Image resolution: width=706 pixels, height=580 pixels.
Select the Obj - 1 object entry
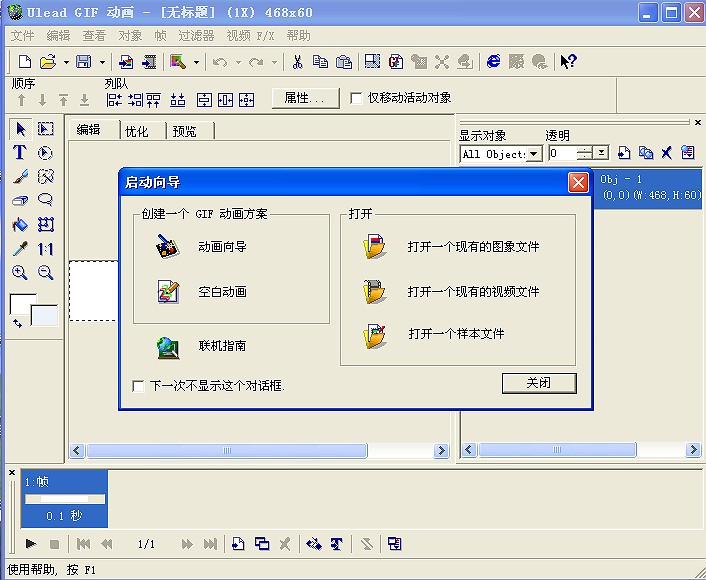(647, 188)
